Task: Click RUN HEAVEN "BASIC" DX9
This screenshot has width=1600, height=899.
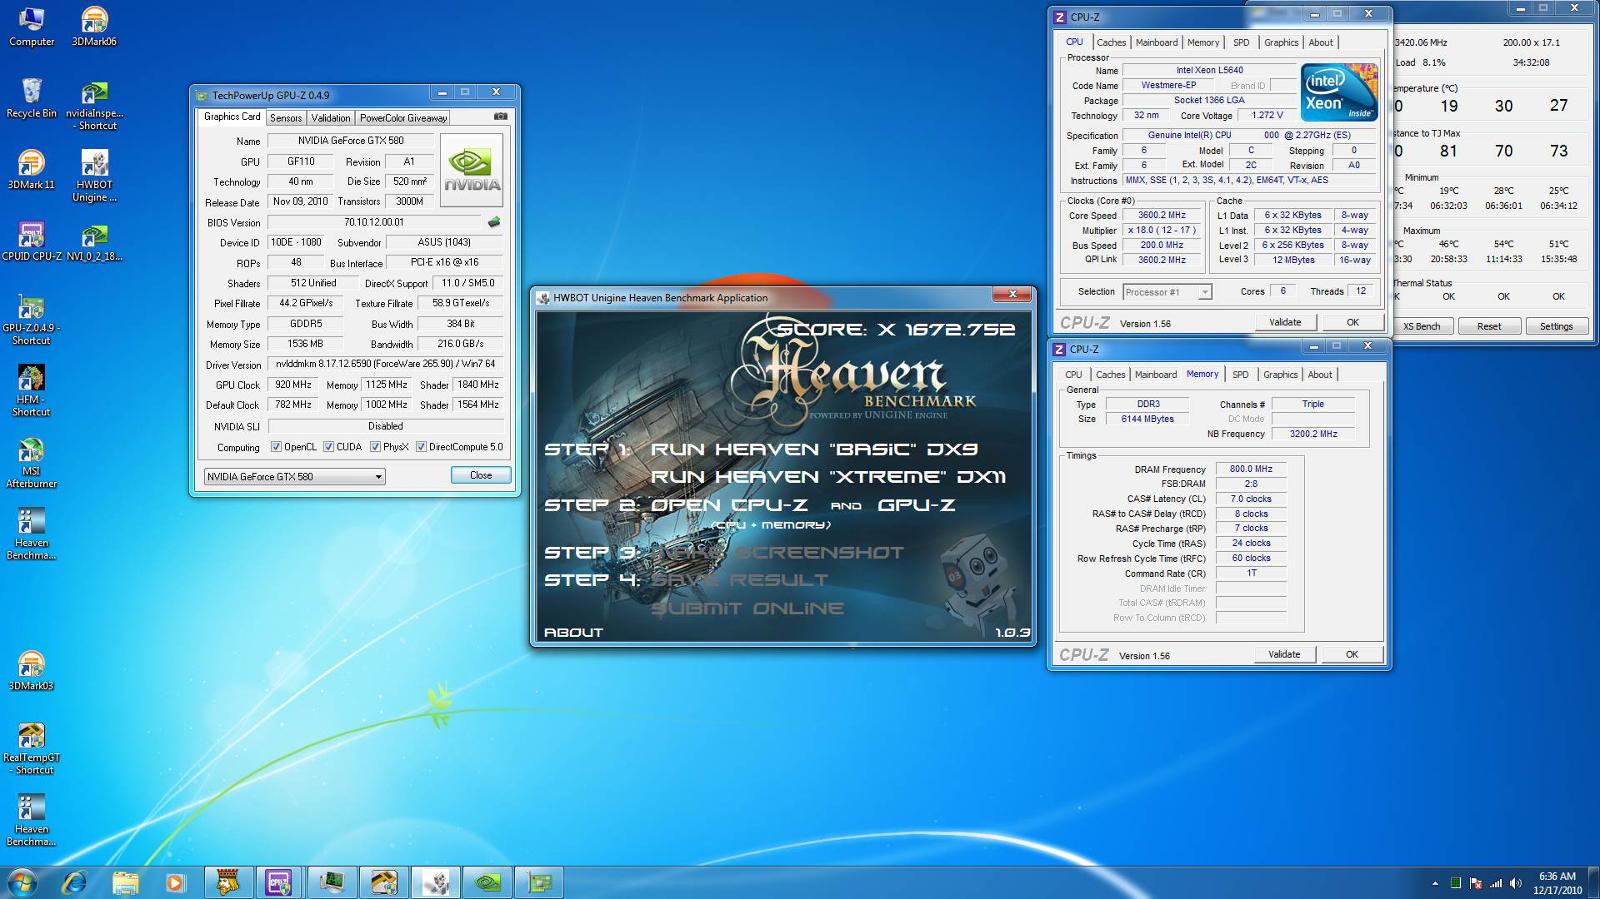Action: coord(814,449)
